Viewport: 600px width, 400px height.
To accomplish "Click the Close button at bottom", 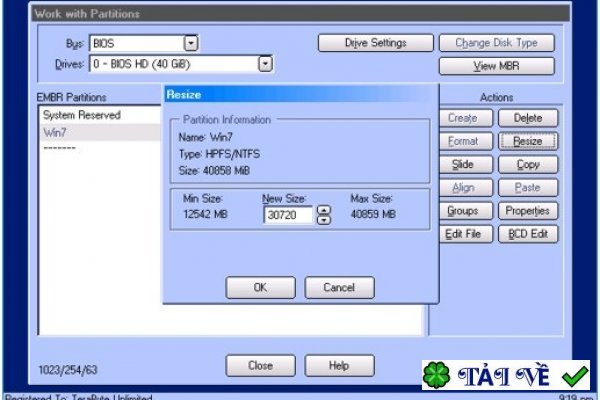I will [x=261, y=366].
